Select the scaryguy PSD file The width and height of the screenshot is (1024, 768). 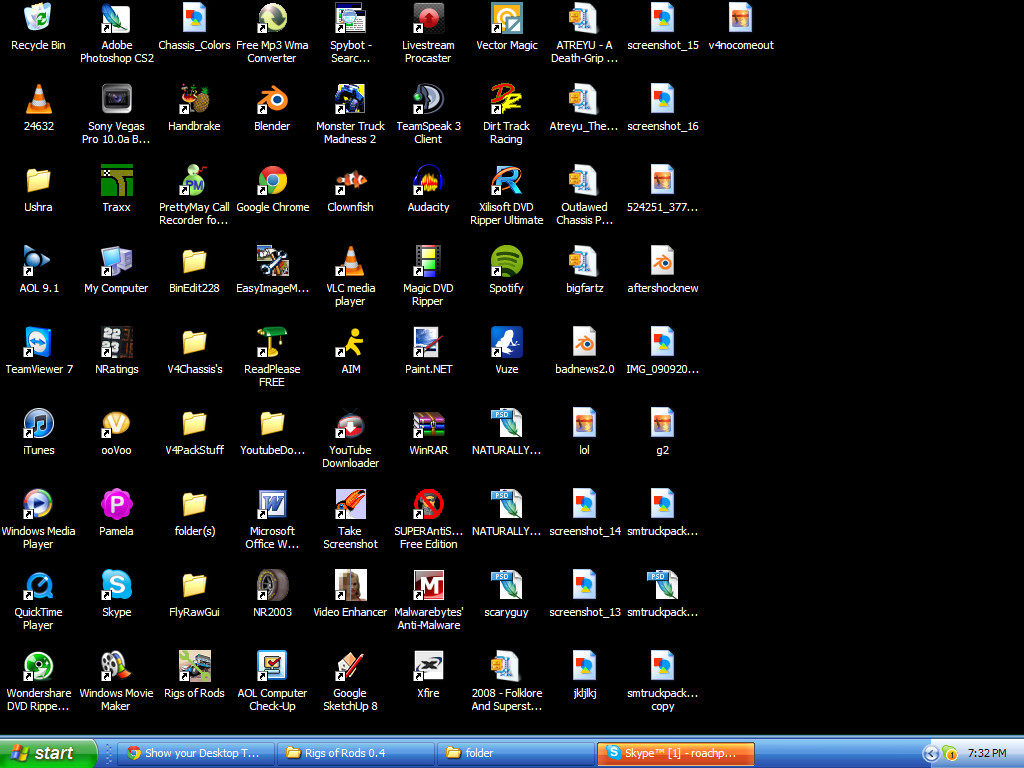tap(506, 585)
